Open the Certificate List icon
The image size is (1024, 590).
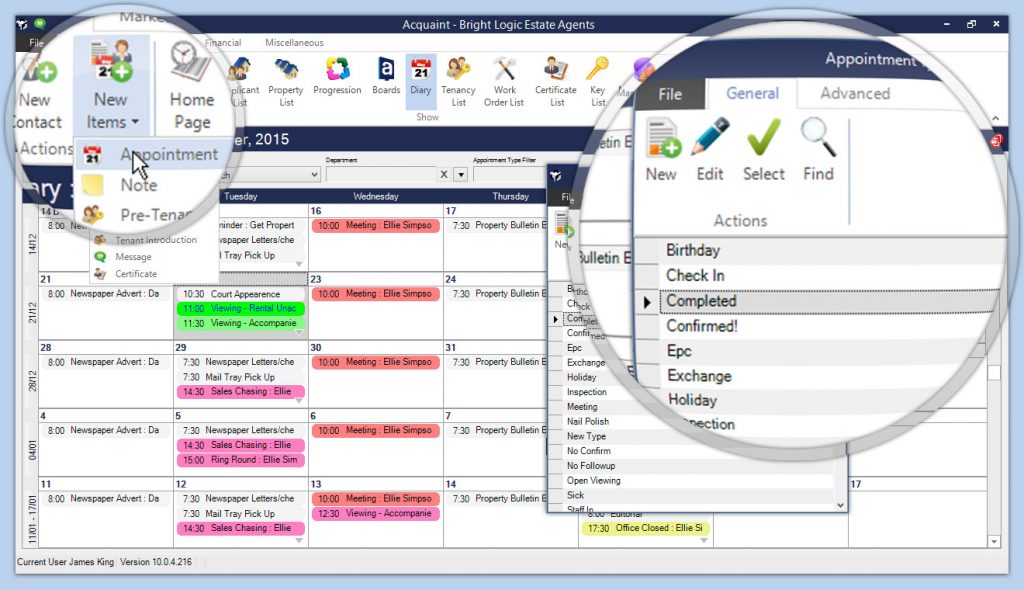click(x=555, y=82)
